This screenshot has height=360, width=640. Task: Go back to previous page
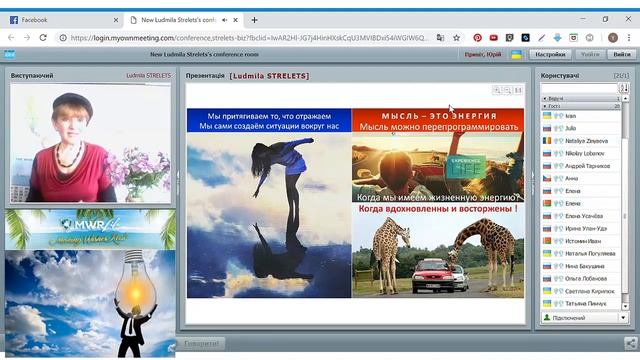click(x=11, y=38)
